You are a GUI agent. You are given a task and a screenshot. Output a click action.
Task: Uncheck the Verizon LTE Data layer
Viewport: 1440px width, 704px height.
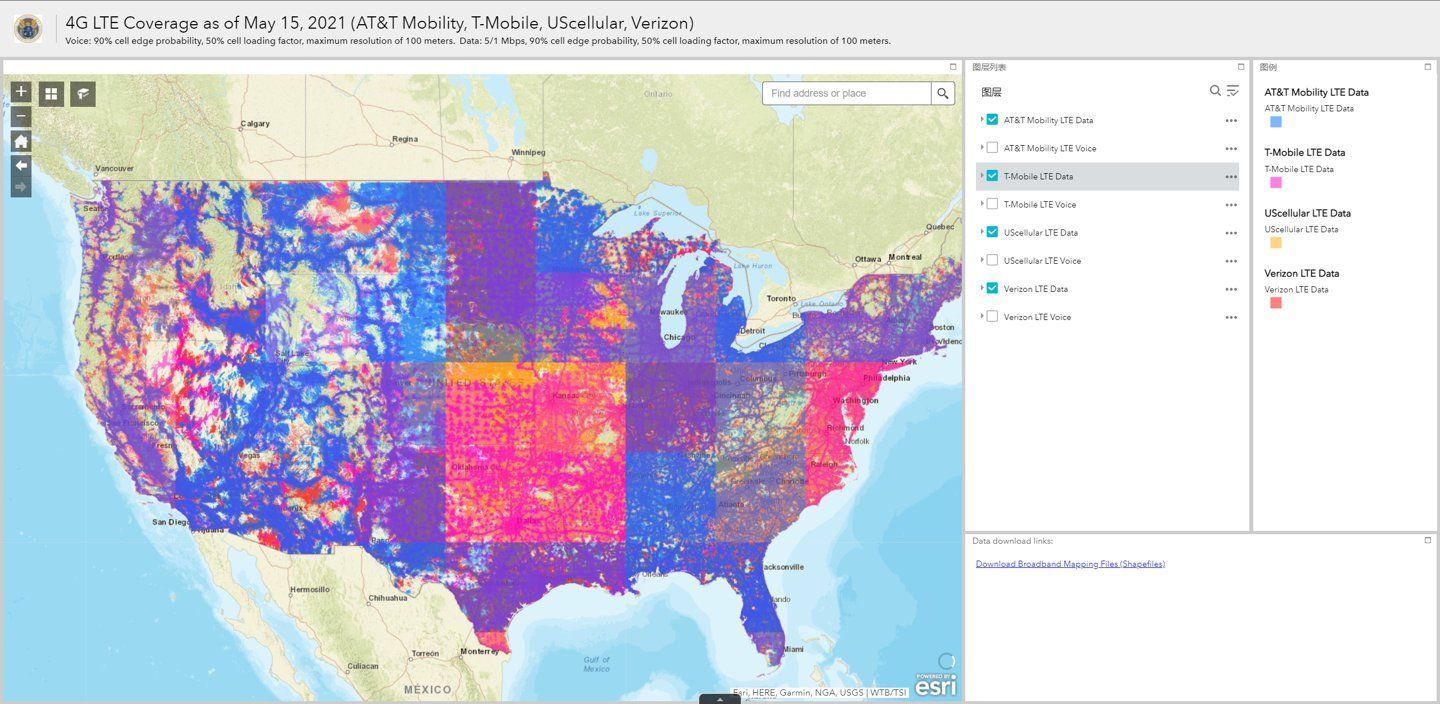tap(992, 289)
